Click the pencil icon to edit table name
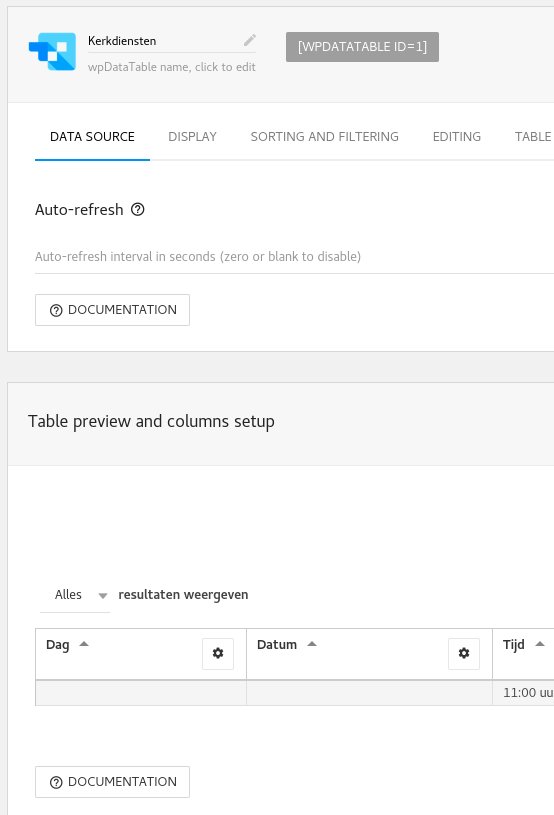The image size is (554, 815). 250,40
